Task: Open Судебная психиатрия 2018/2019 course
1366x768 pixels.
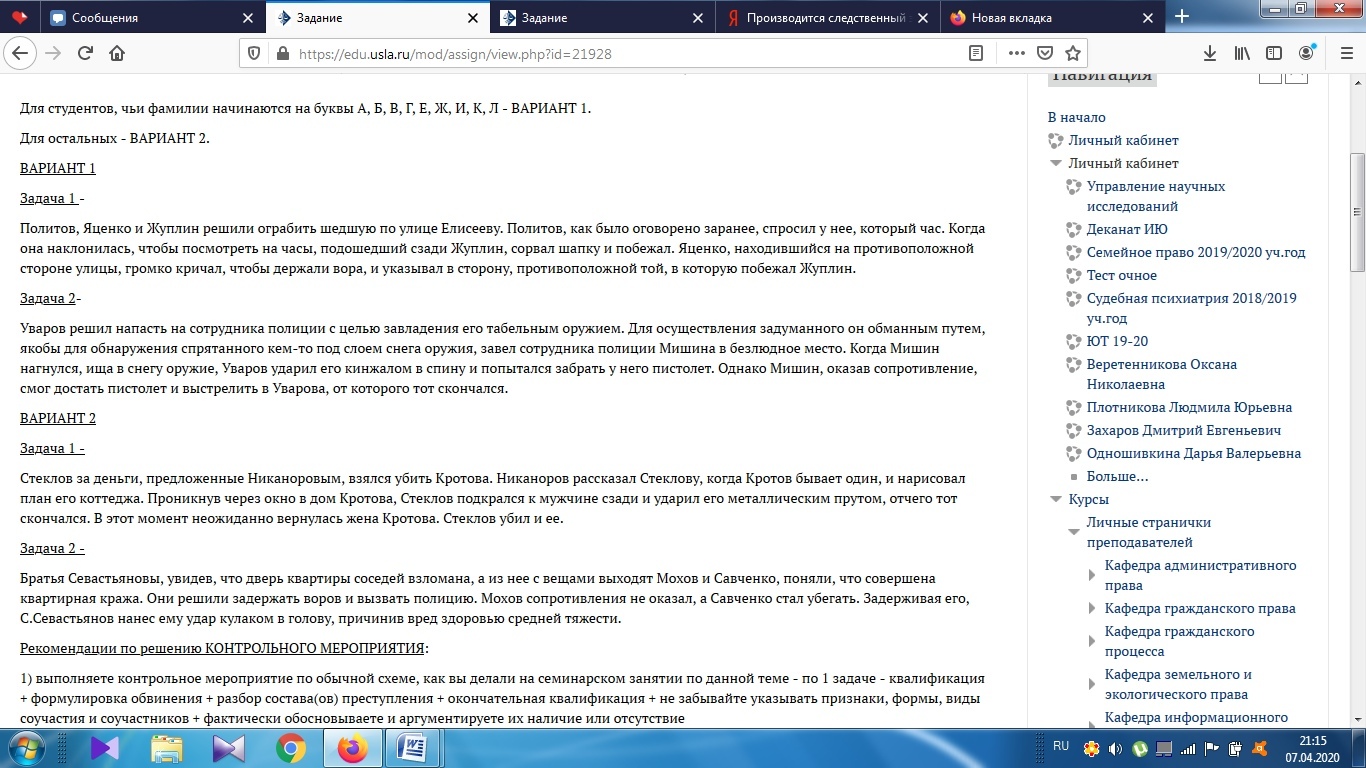Action: (1192, 308)
